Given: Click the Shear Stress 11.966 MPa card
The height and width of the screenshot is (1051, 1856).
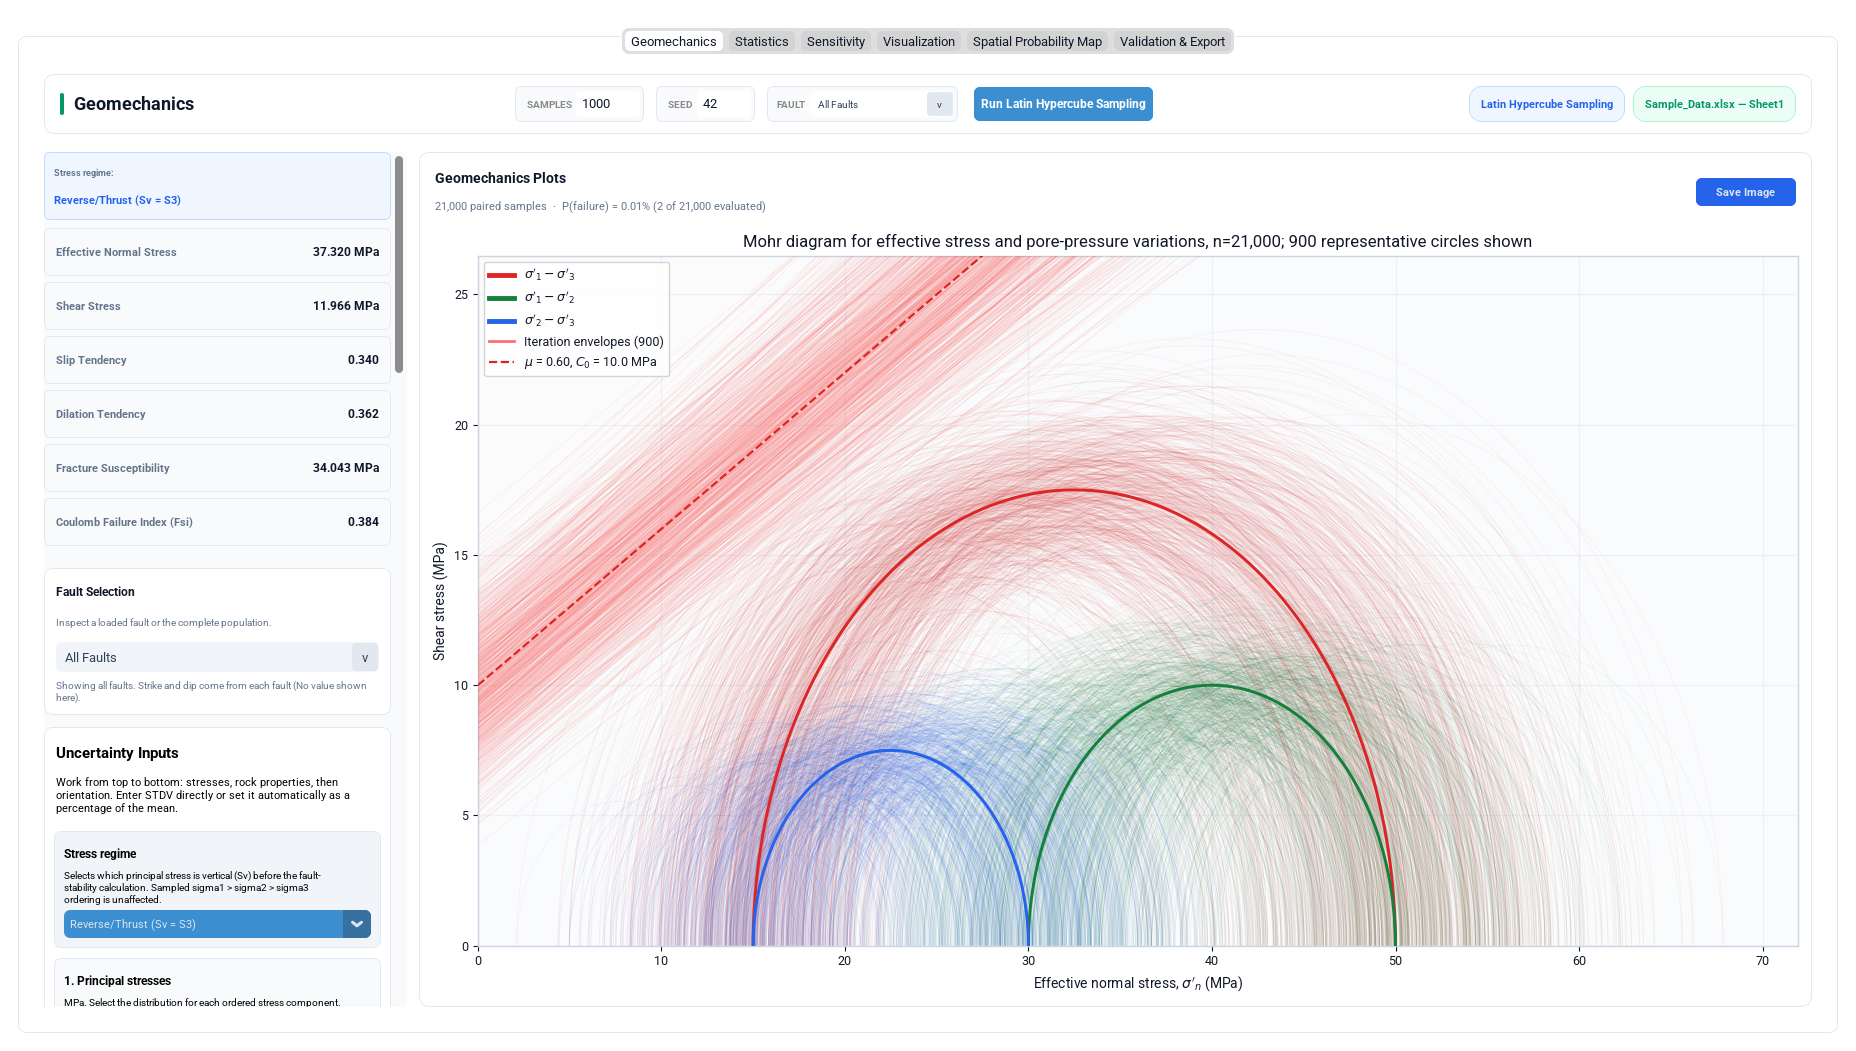Looking at the screenshot, I should click(217, 306).
